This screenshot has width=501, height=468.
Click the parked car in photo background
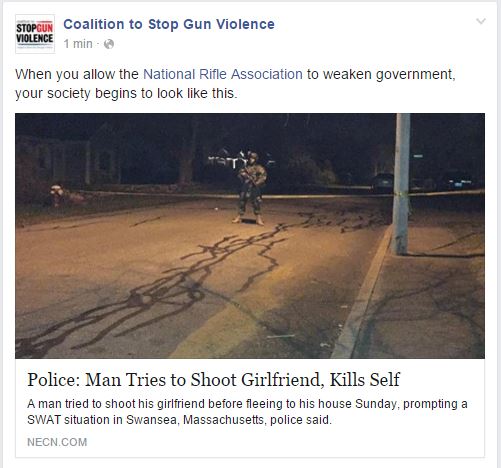click(x=383, y=182)
